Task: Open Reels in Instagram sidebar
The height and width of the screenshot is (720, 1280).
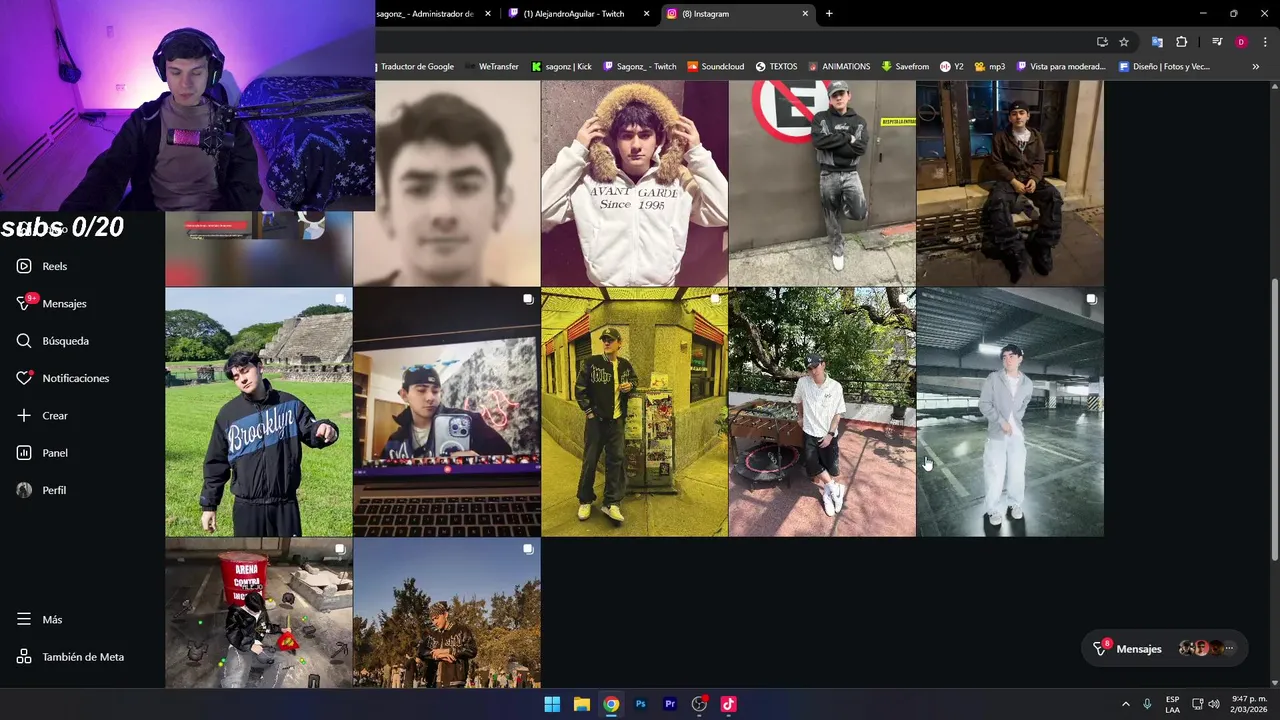Action: [x=42, y=266]
